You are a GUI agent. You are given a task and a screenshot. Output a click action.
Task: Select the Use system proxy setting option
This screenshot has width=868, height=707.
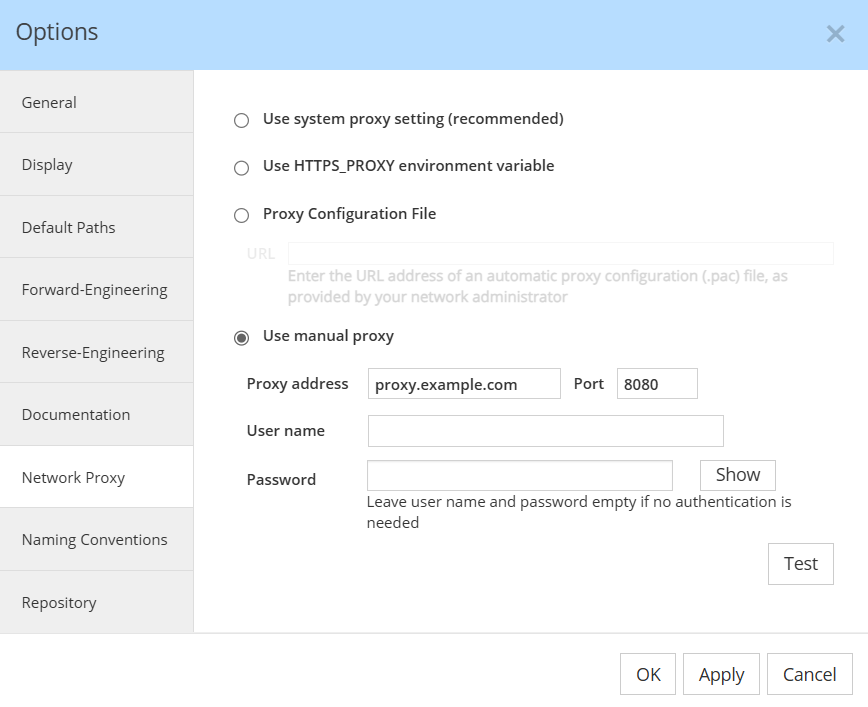[x=240, y=119]
